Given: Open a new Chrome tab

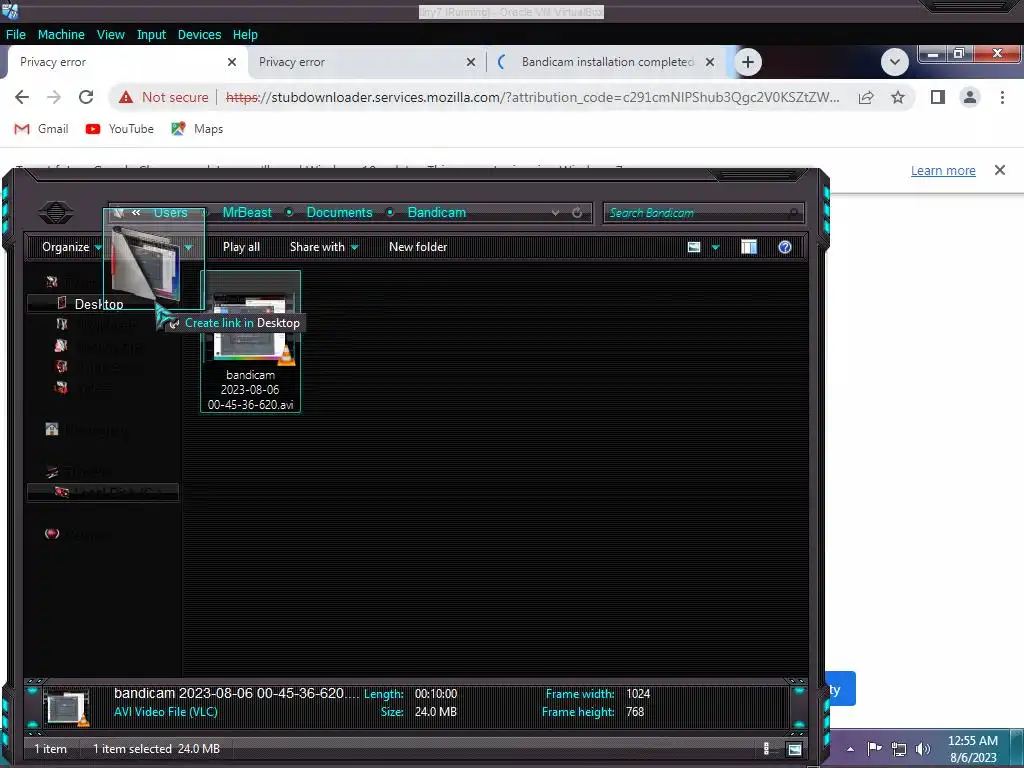Looking at the screenshot, I should pos(748,62).
